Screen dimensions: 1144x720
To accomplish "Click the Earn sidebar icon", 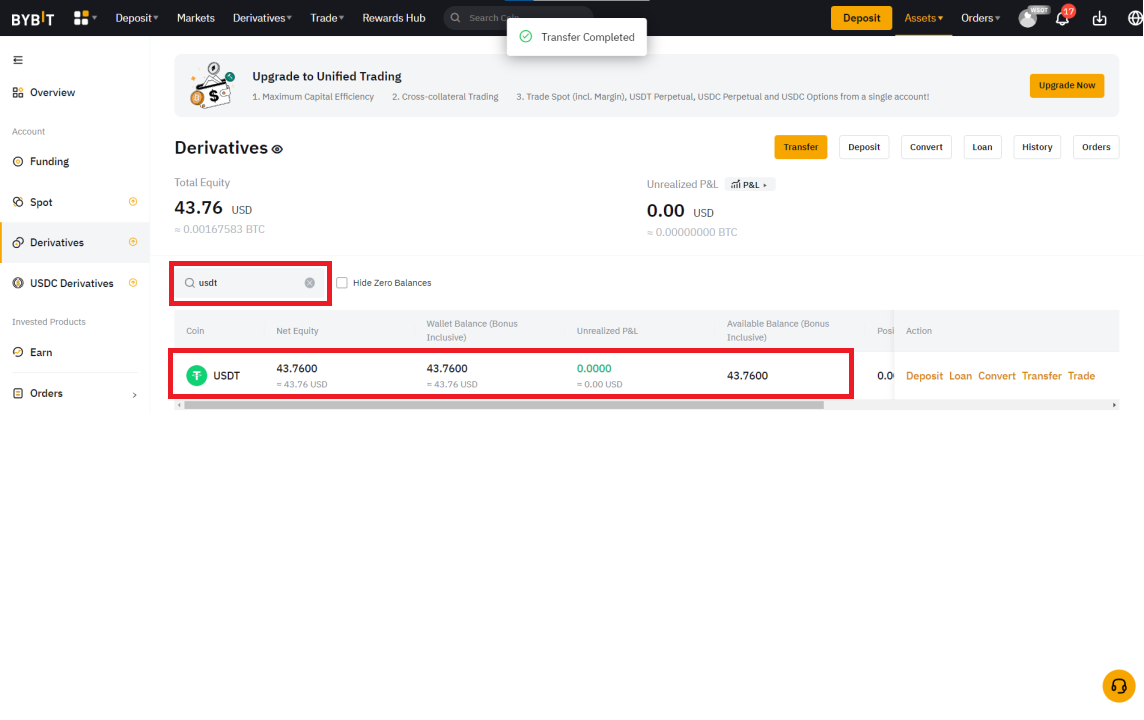I will [18, 352].
